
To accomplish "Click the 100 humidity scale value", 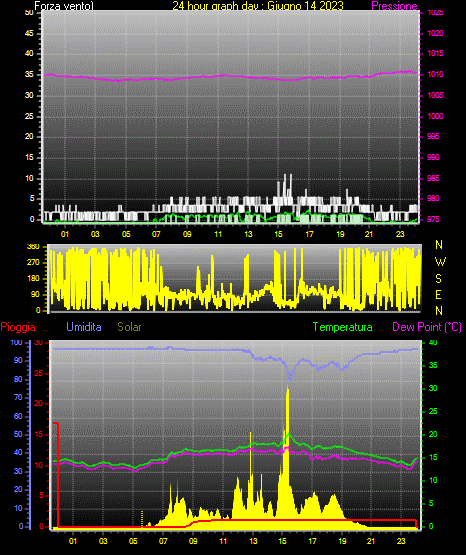I will (16, 342).
